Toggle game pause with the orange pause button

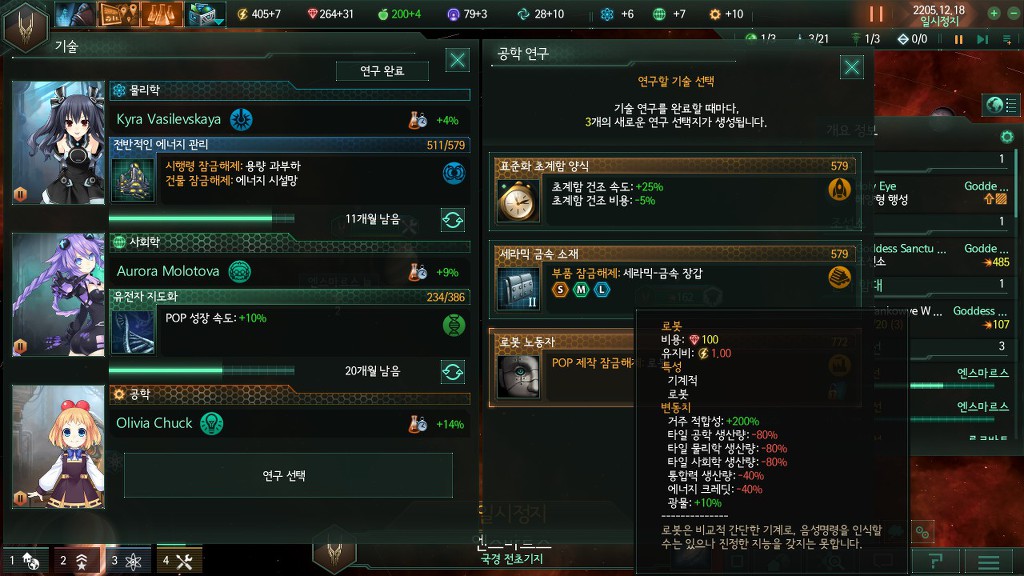click(876, 13)
